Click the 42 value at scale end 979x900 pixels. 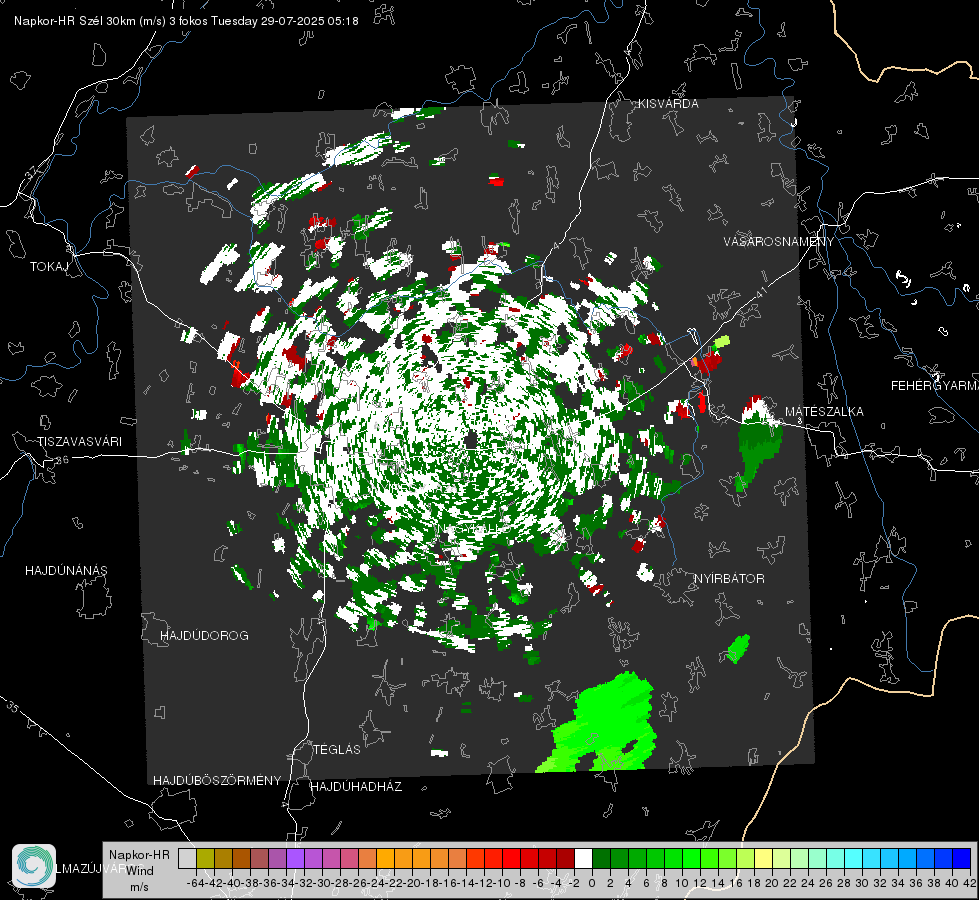pyautogui.click(x=969, y=883)
